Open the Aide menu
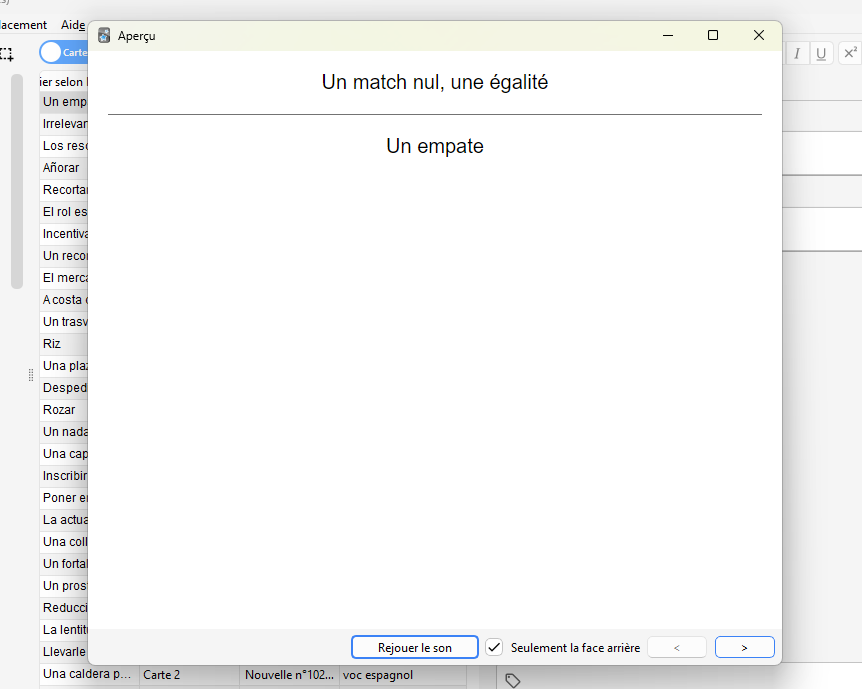Image resolution: width=862 pixels, height=689 pixels. [72, 25]
